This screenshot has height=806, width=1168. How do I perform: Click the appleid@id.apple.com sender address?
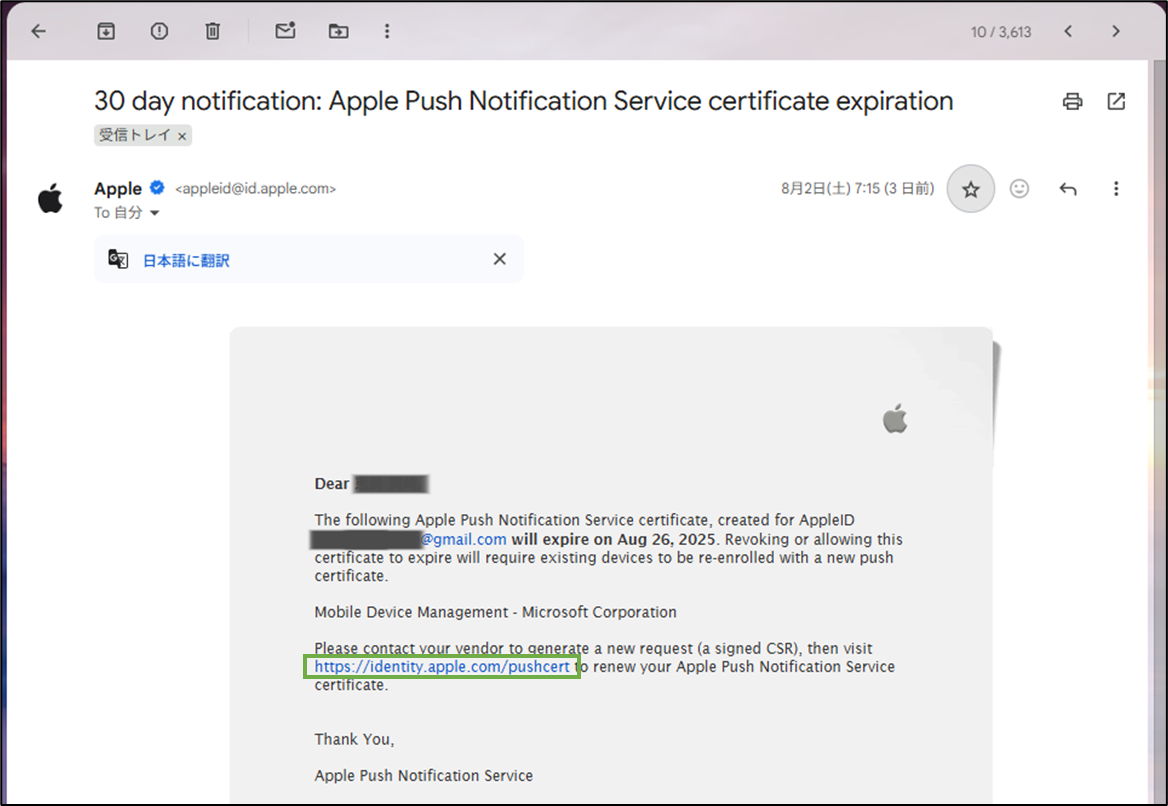[x=256, y=188]
